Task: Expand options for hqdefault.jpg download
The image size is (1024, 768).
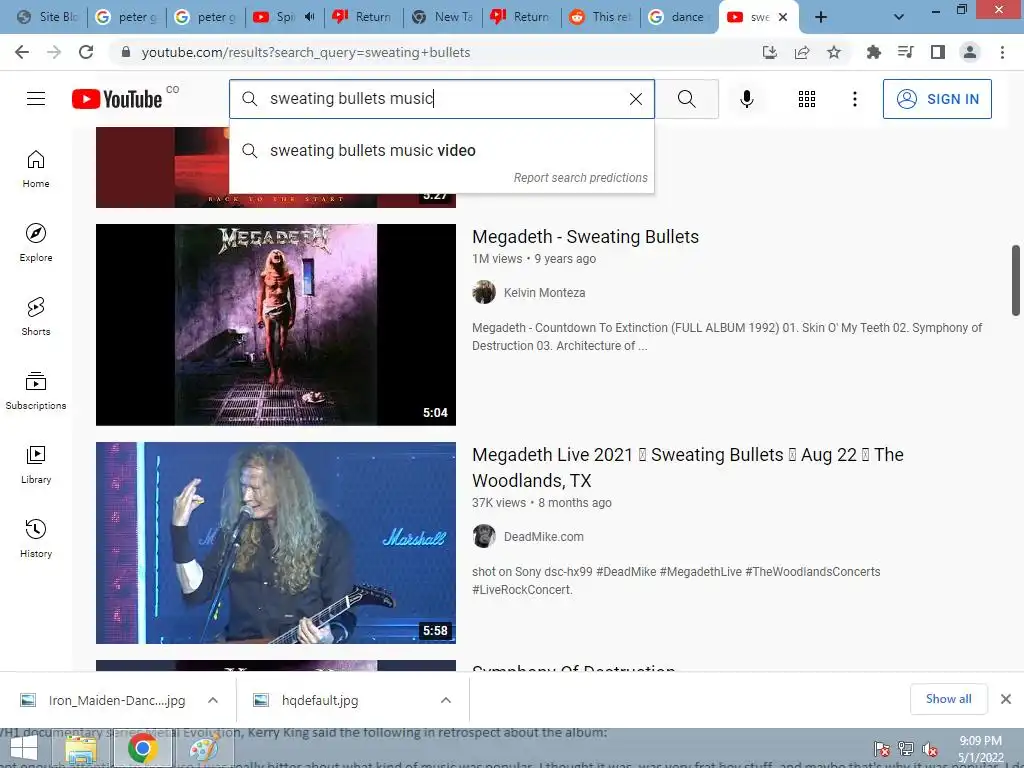Action: coord(446,700)
